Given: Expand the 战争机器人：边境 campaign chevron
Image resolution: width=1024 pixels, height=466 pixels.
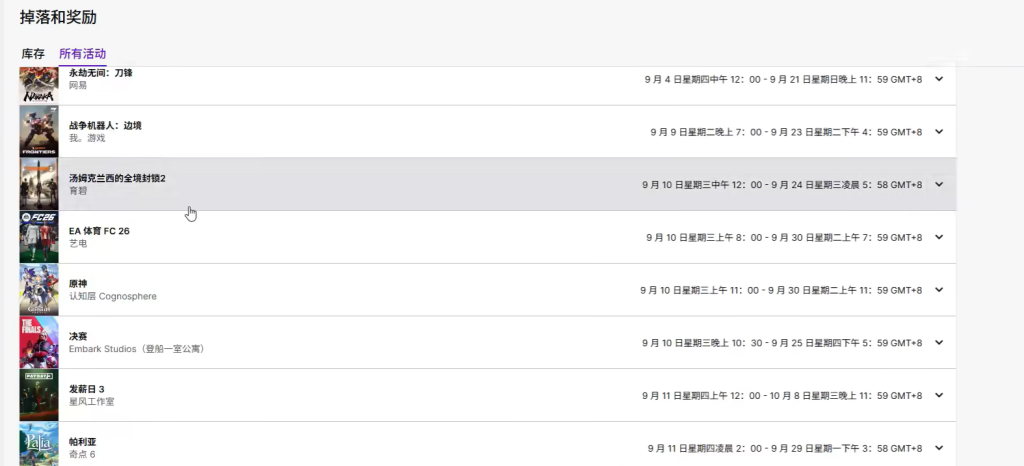Looking at the screenshot, I should pos(938,132).
